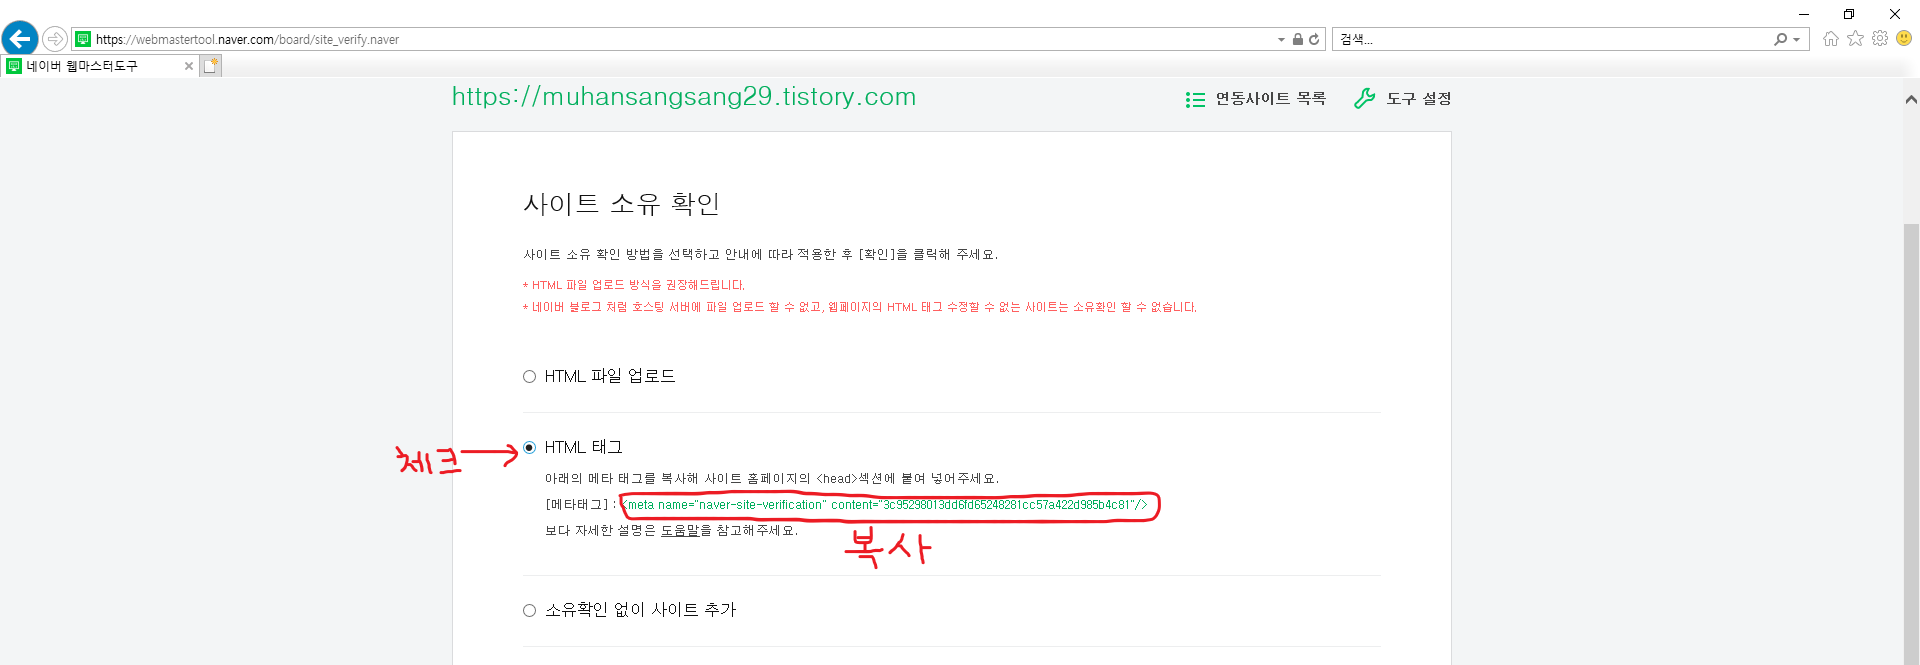Image resolution: width=1920 pixels, height=665 pixels.
Task: Click the 사이트 소유 확인 heading
Action: point(621,204)
